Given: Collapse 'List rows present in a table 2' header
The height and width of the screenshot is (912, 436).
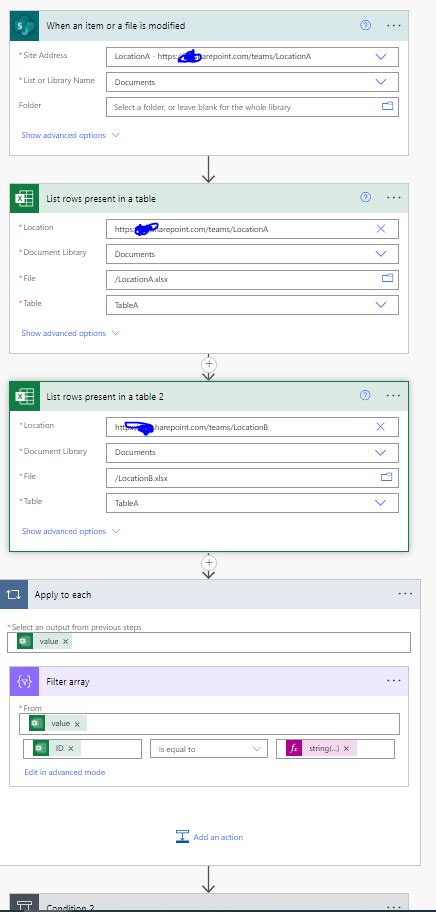Looking at the screenshot, I should pyautogui.click(x=209, y=396).
